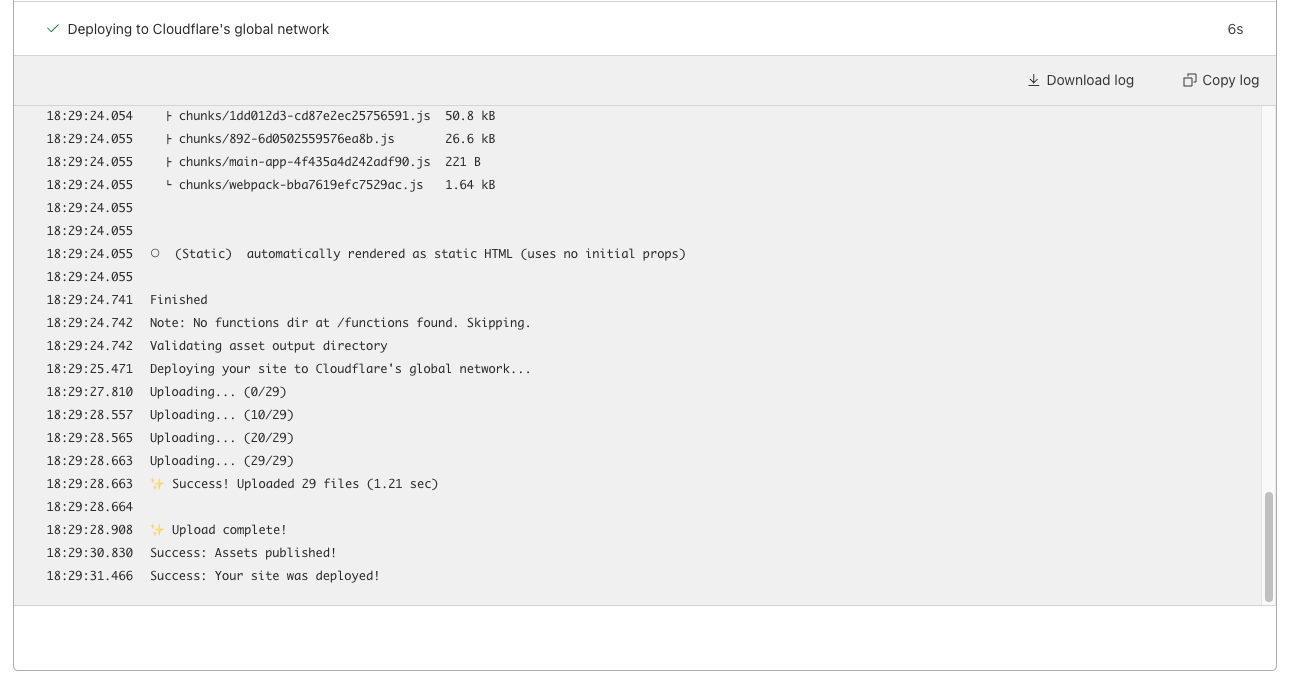Screen dimensions: 1291x688
Task: Select the chunks/main-app-4f435a4d242adf90.js log line
Action: 304,162
